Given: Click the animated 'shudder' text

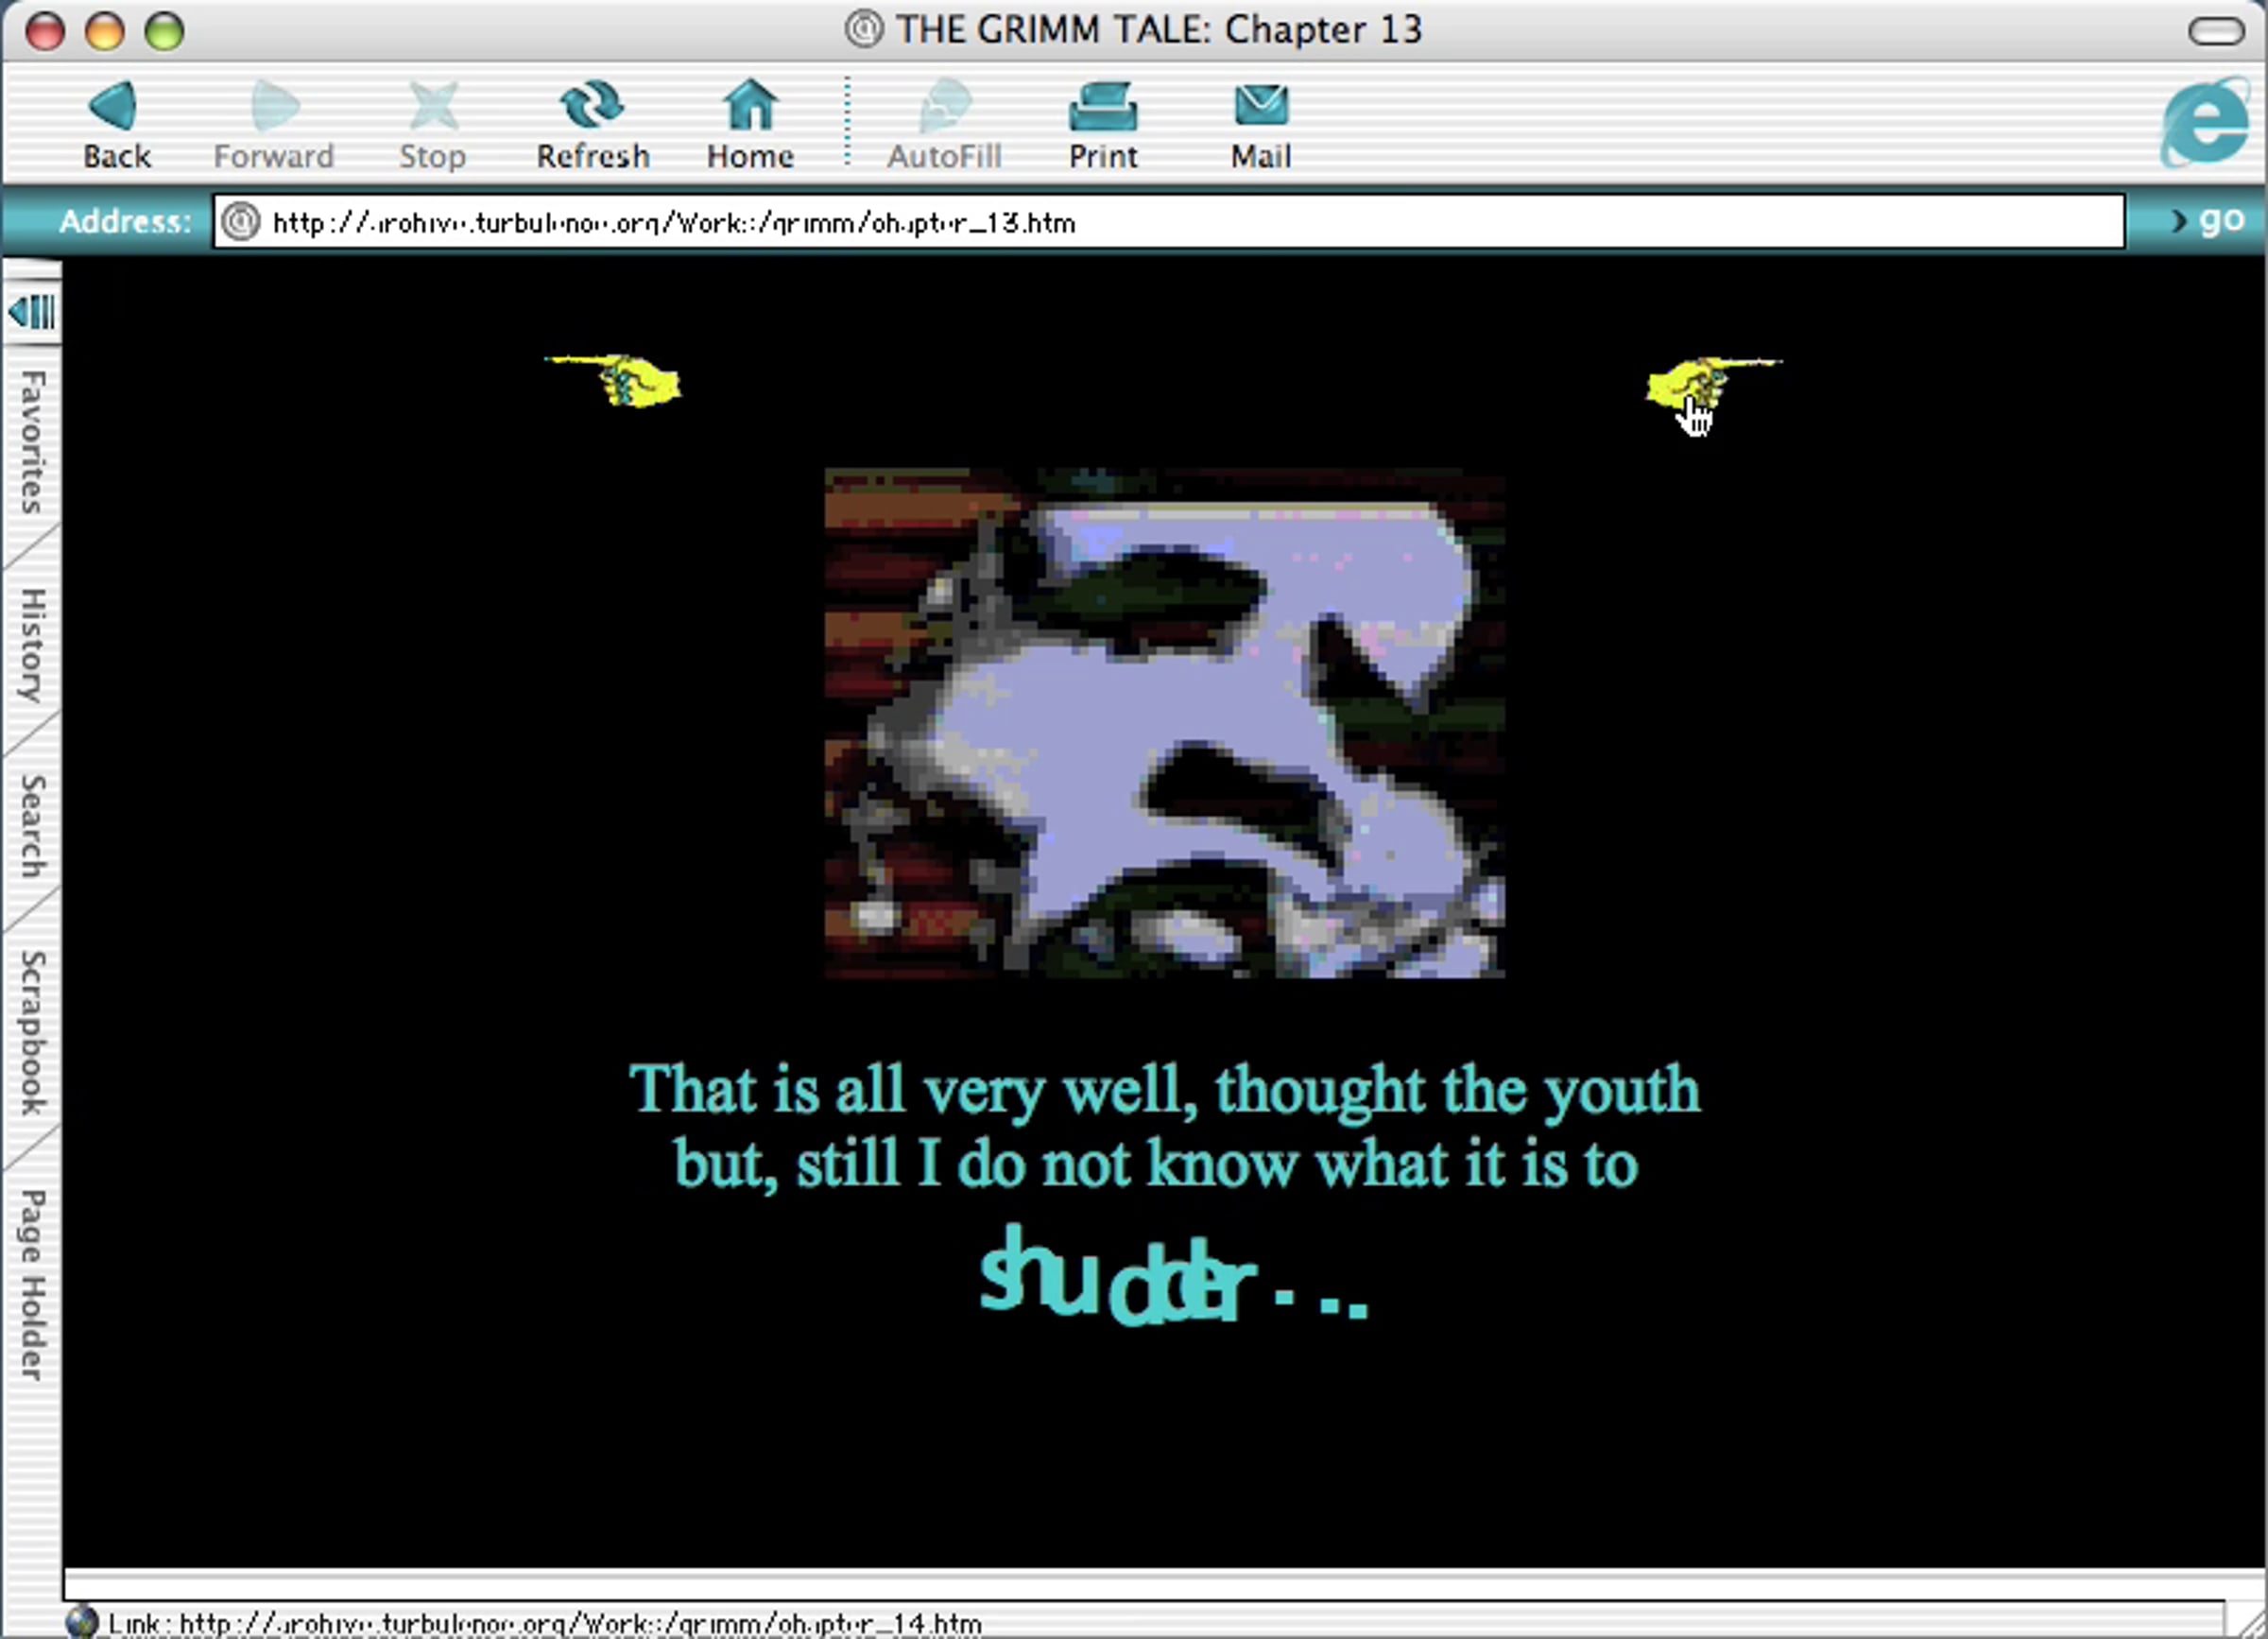Looking at the screenshot, I should tap(1172, 1276).
